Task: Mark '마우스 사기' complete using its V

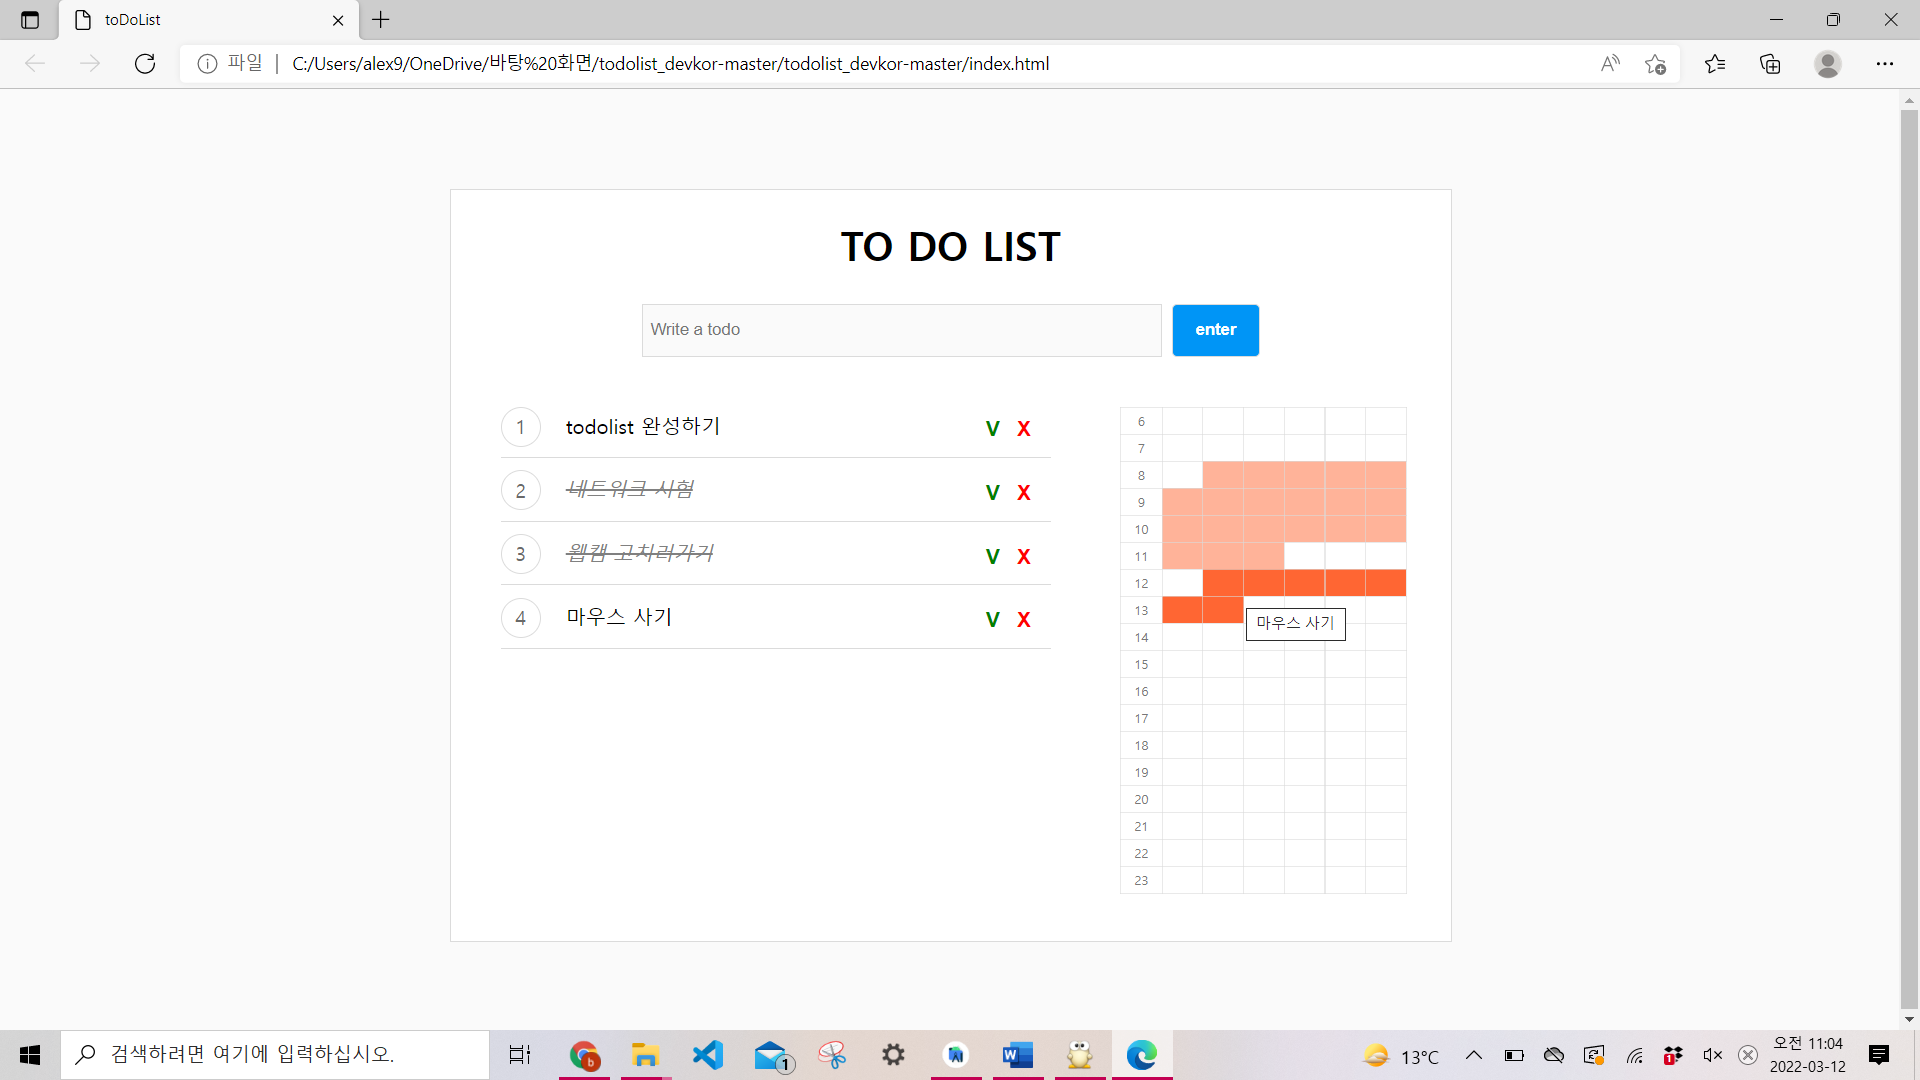Action: tap(992, 619)
